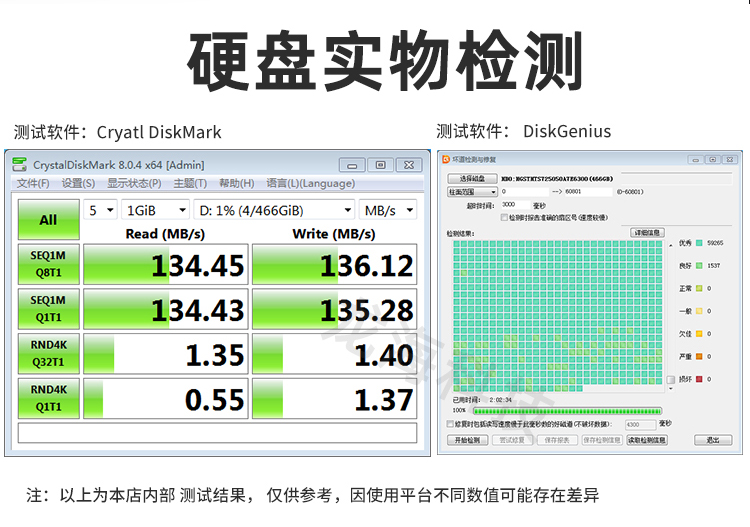This screenshot has height=527, width=750.
Task: Open the 显示状态(P) menu
Action: 134,183
